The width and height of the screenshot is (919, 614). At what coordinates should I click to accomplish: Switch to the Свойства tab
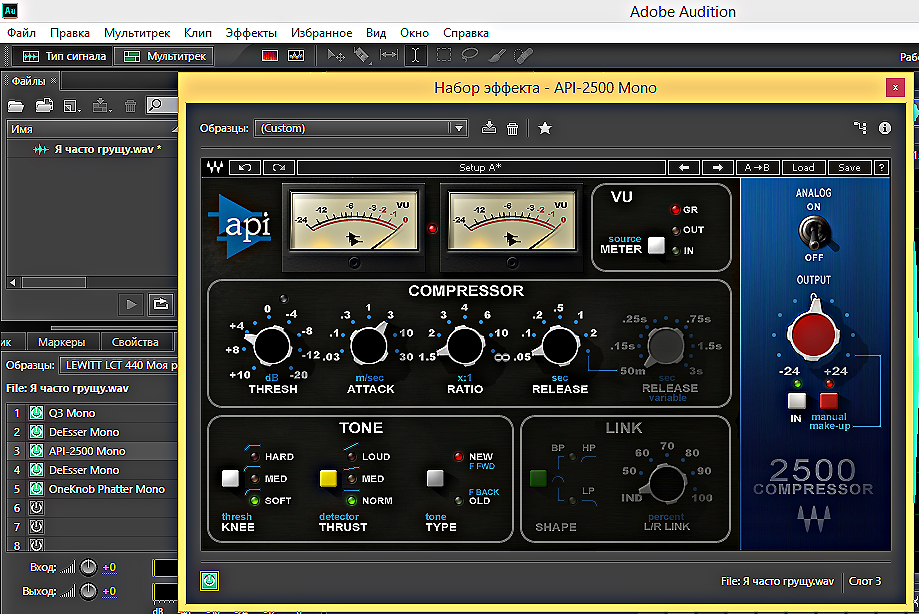tap(135, 342)
